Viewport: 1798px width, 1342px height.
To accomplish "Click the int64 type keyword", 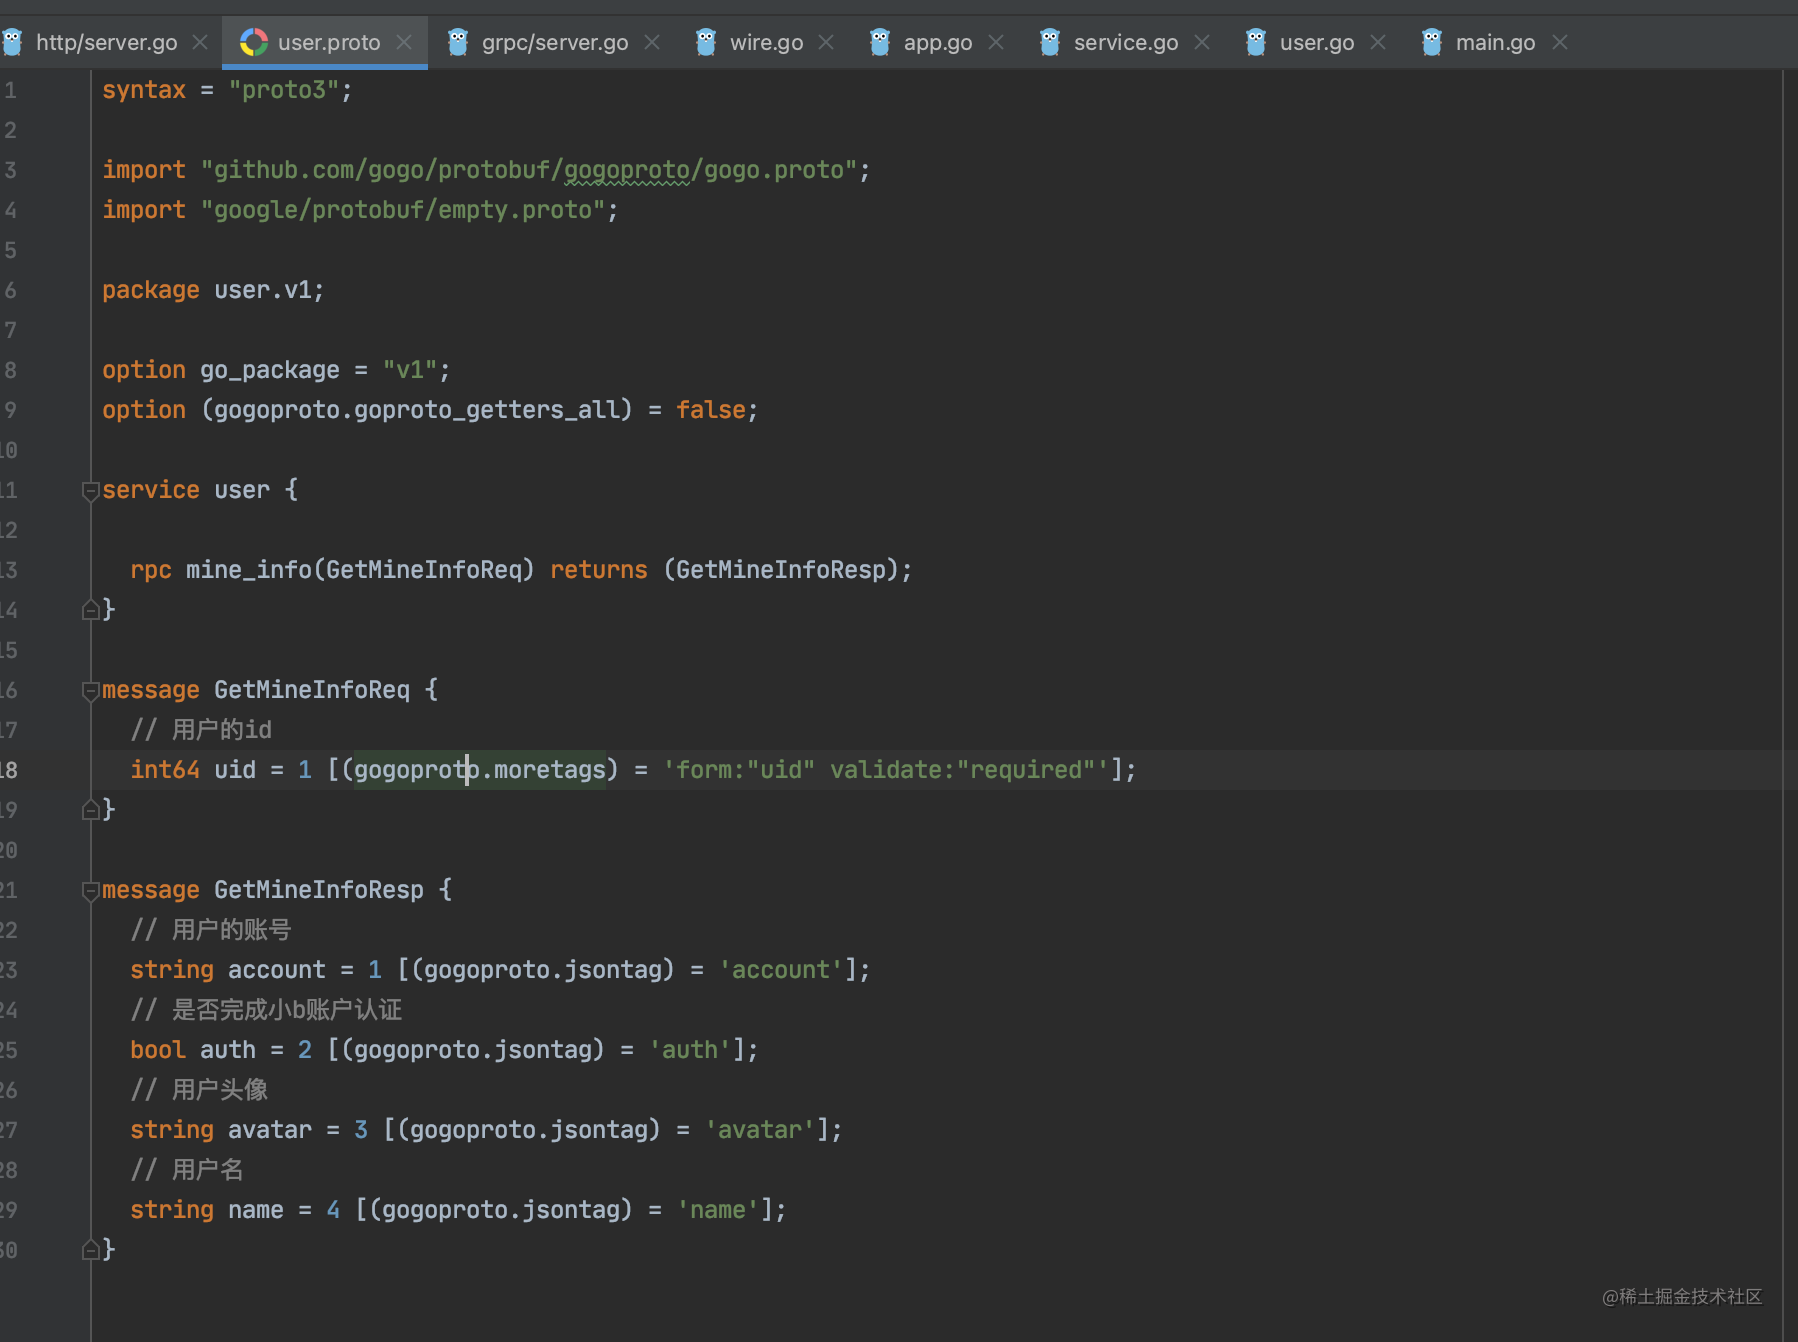I will pos(165,770).
